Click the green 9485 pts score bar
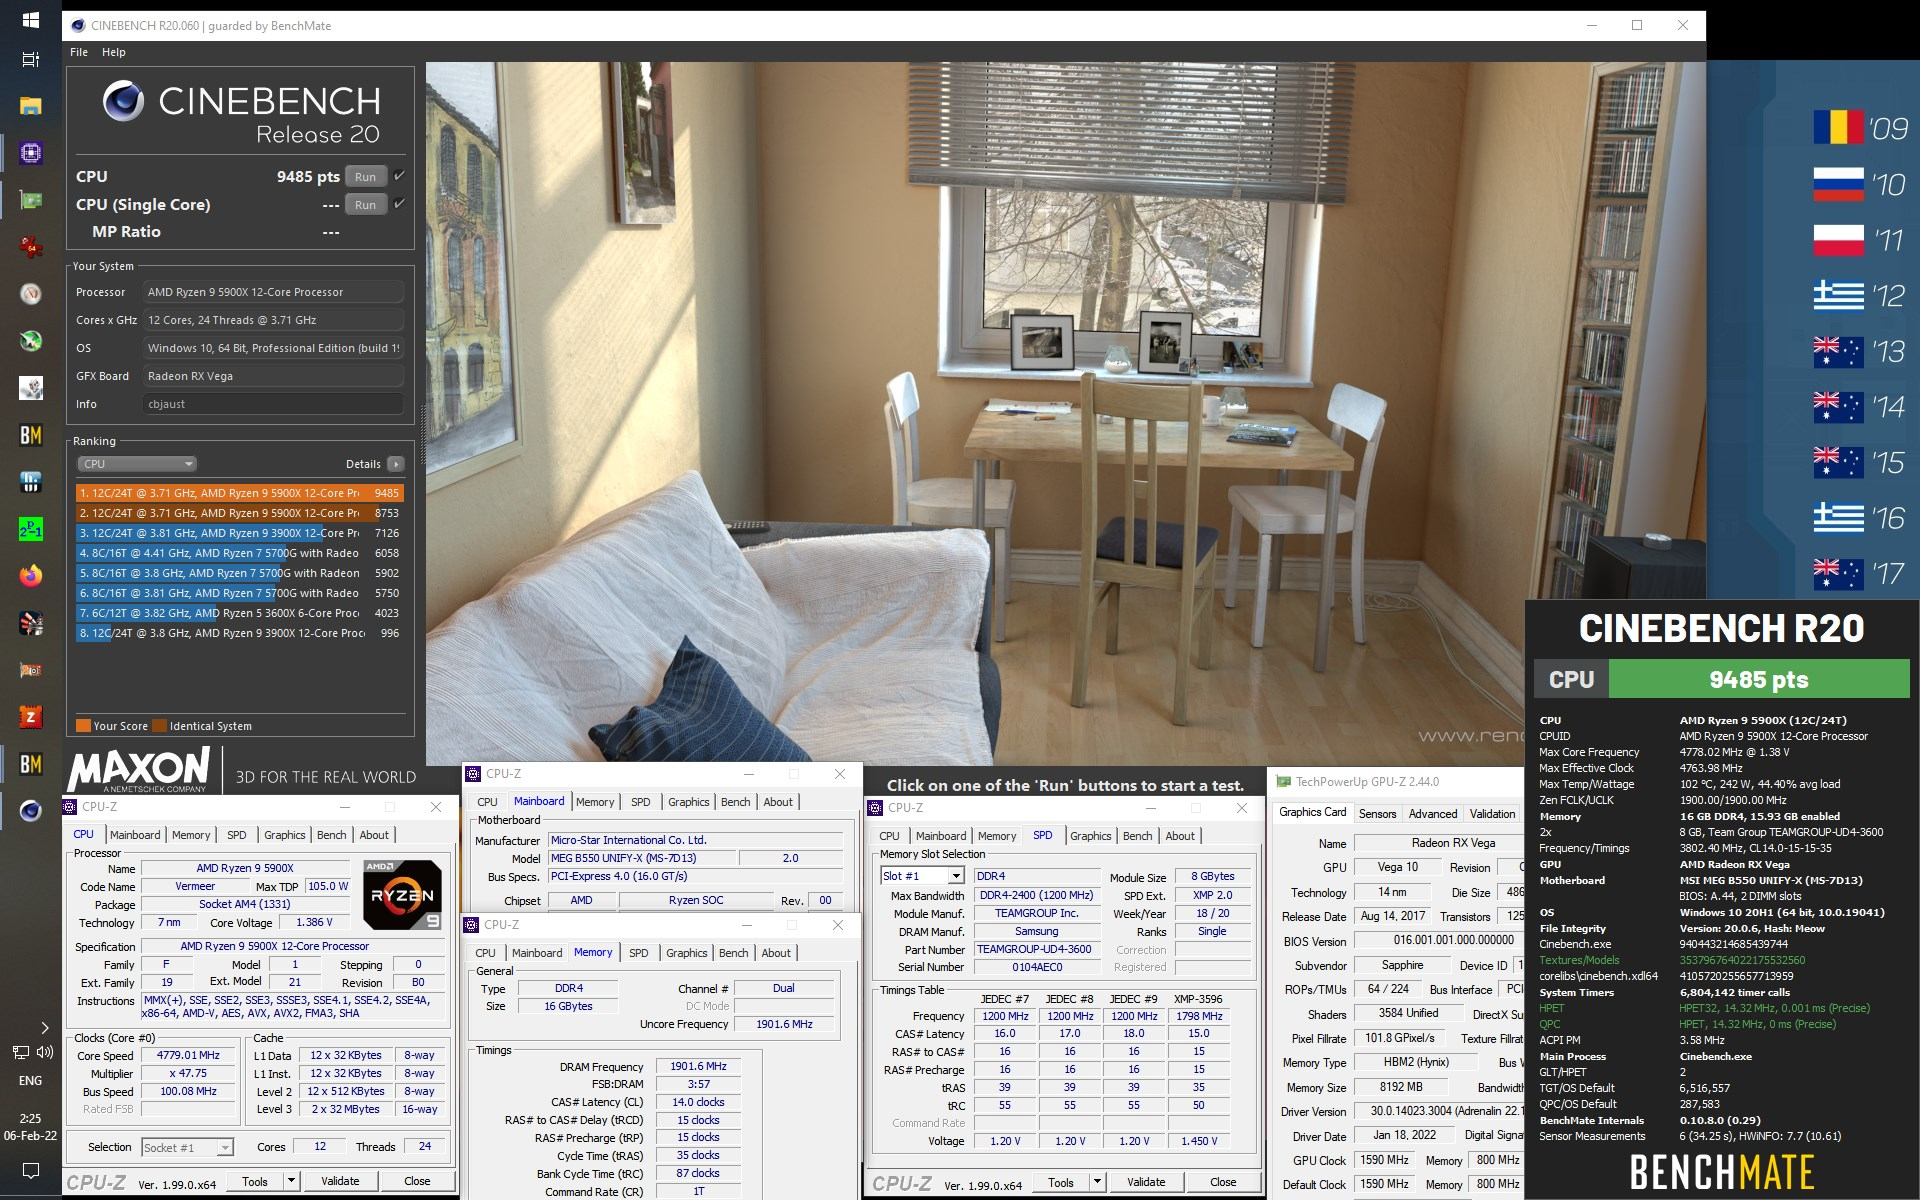 click(1758, 679)
